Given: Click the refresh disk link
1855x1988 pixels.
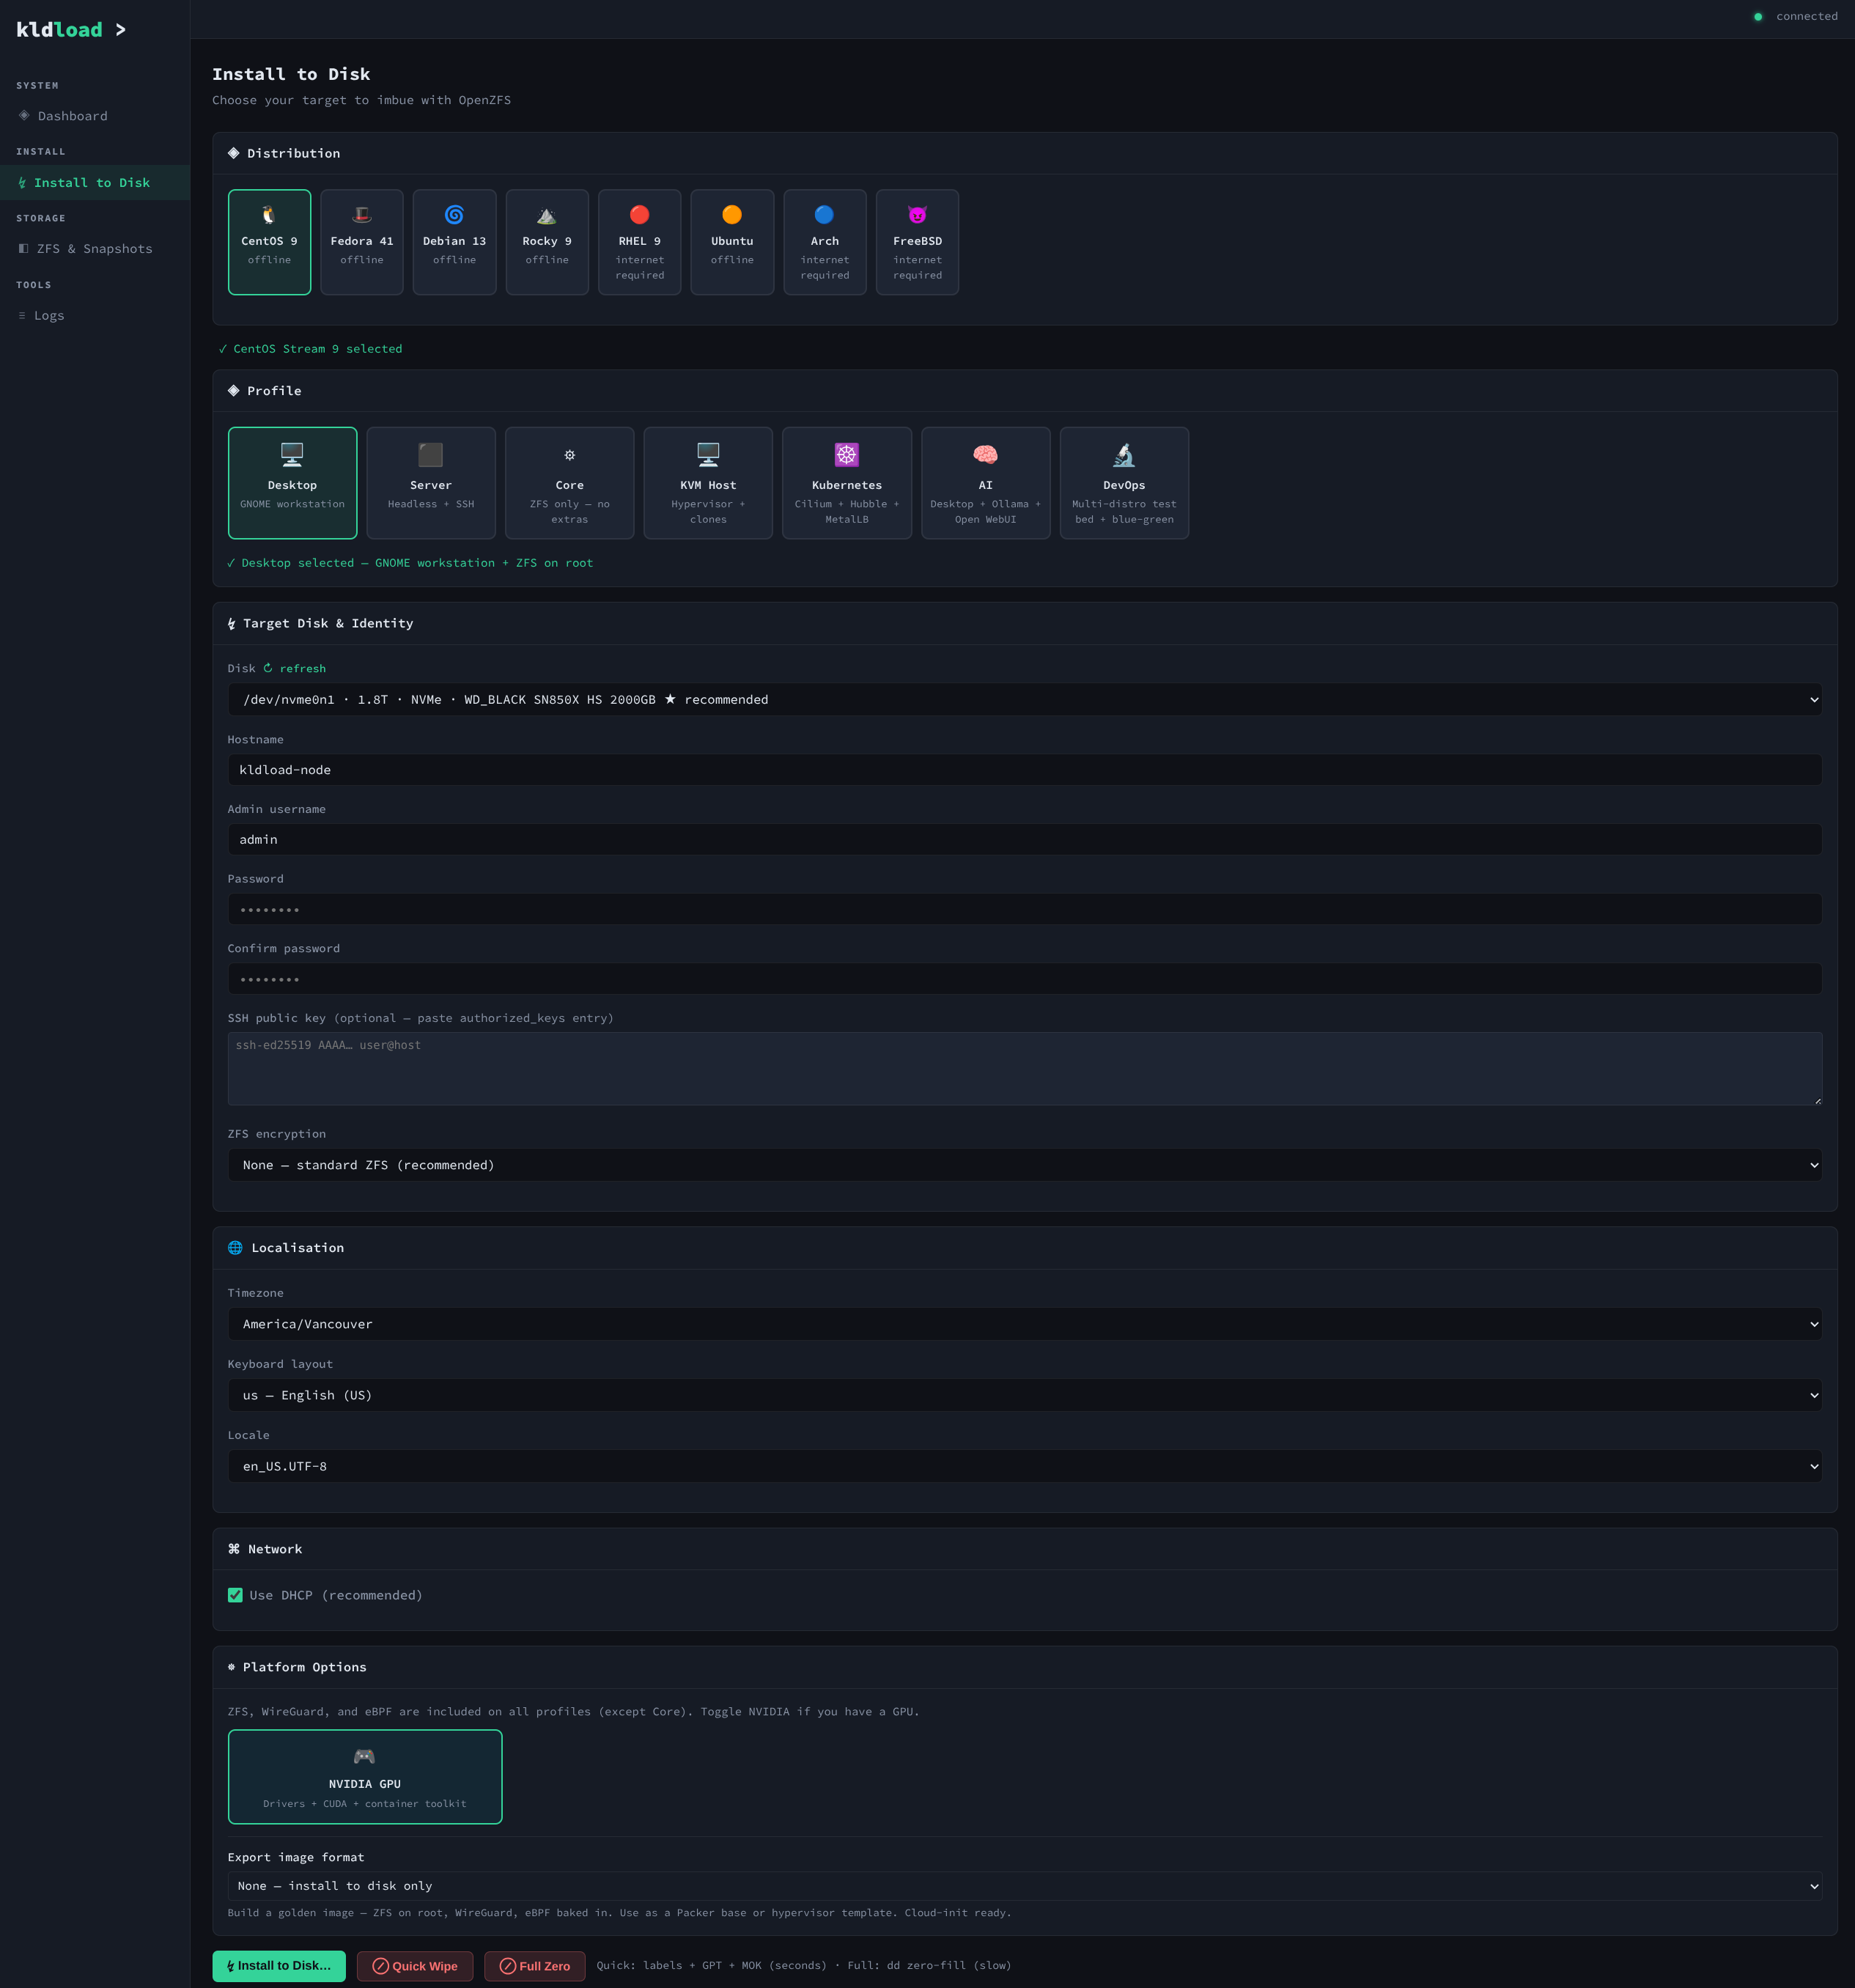Looking at the screenshot, I should (294, 668).
